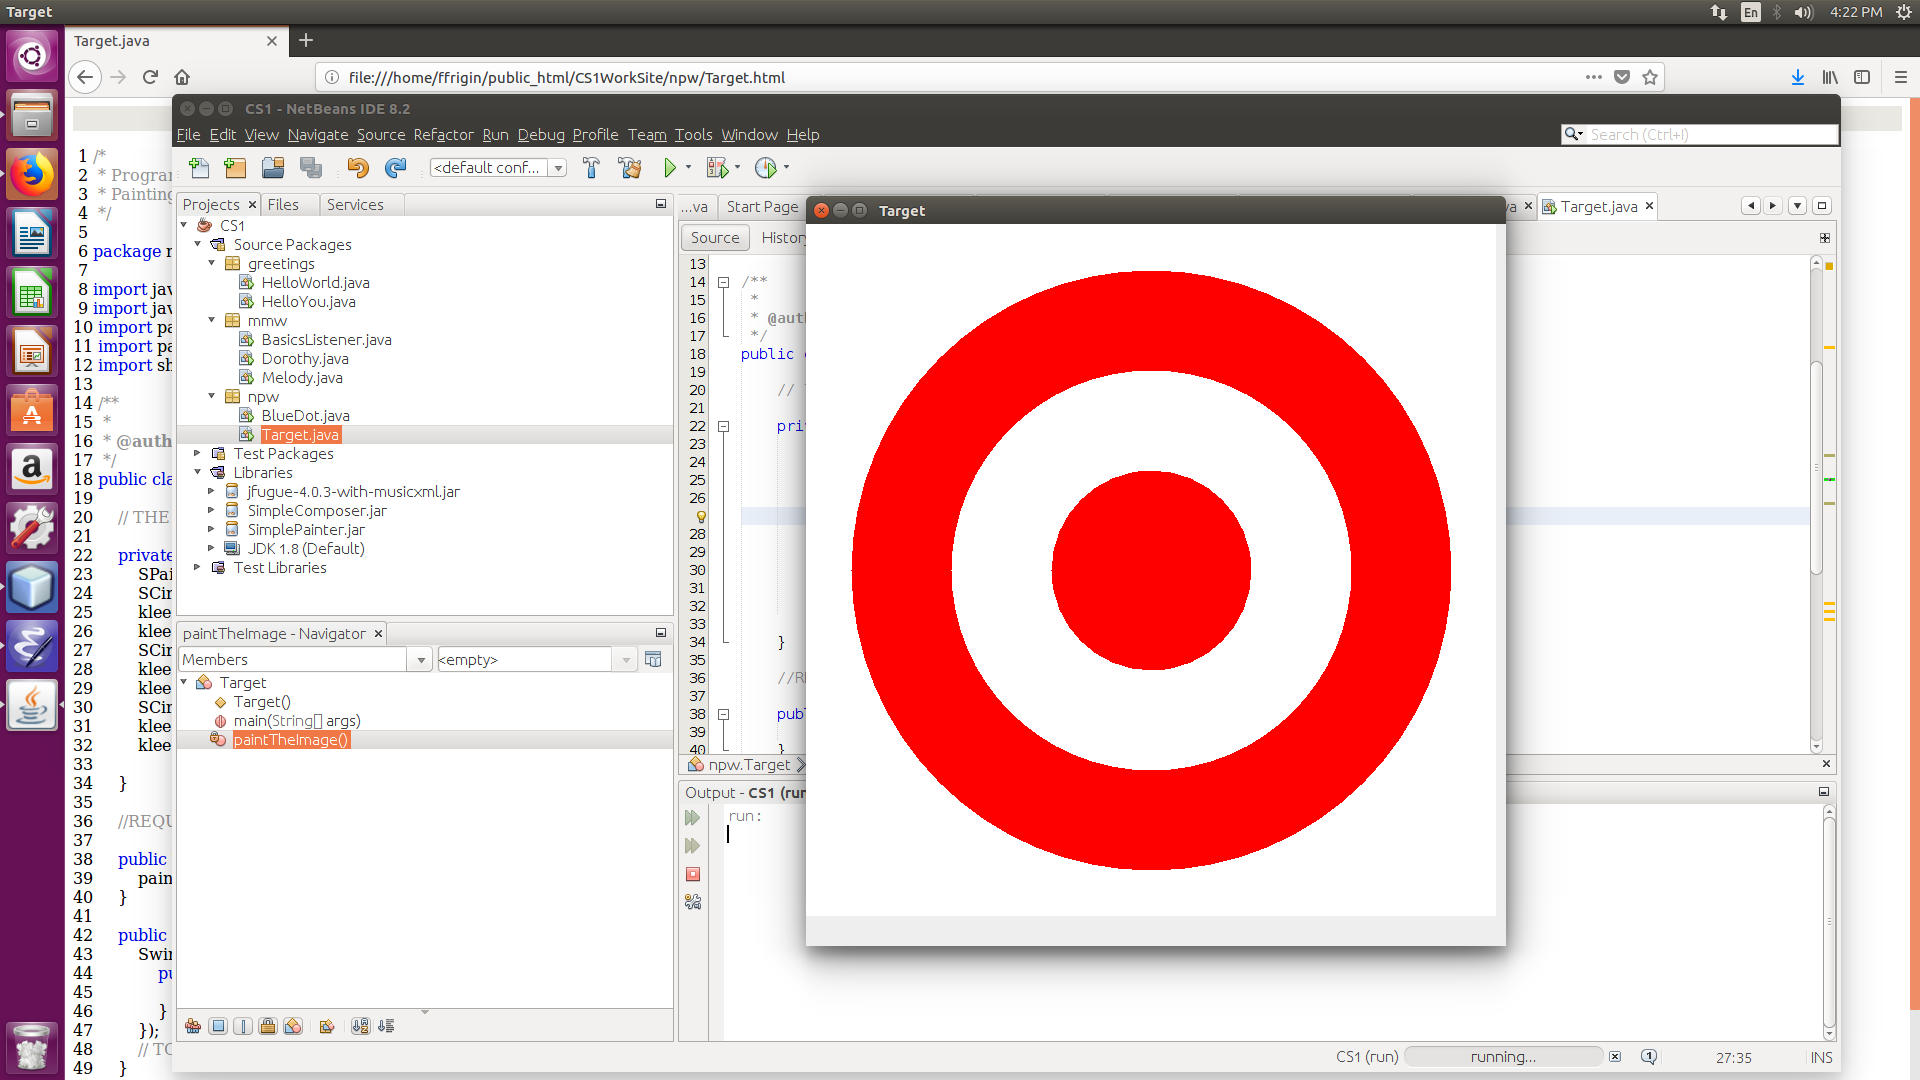
Task: Click the Java coffee cup launcher icon
Action: click(32, 705)
